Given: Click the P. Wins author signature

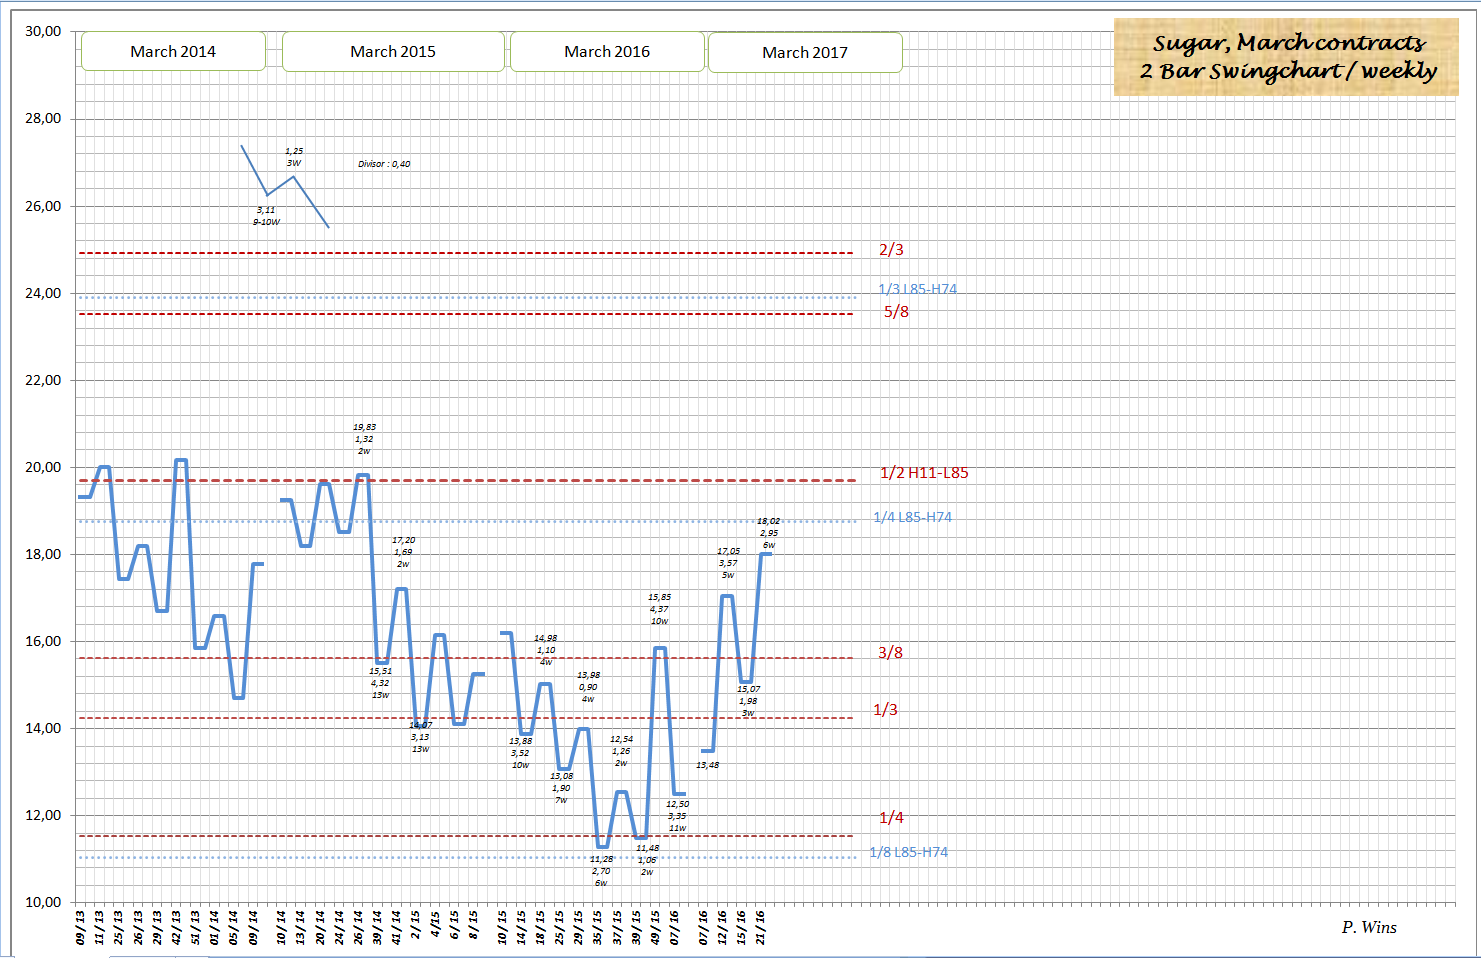Looking at the screenshot, I should [x=1369, y=927].
